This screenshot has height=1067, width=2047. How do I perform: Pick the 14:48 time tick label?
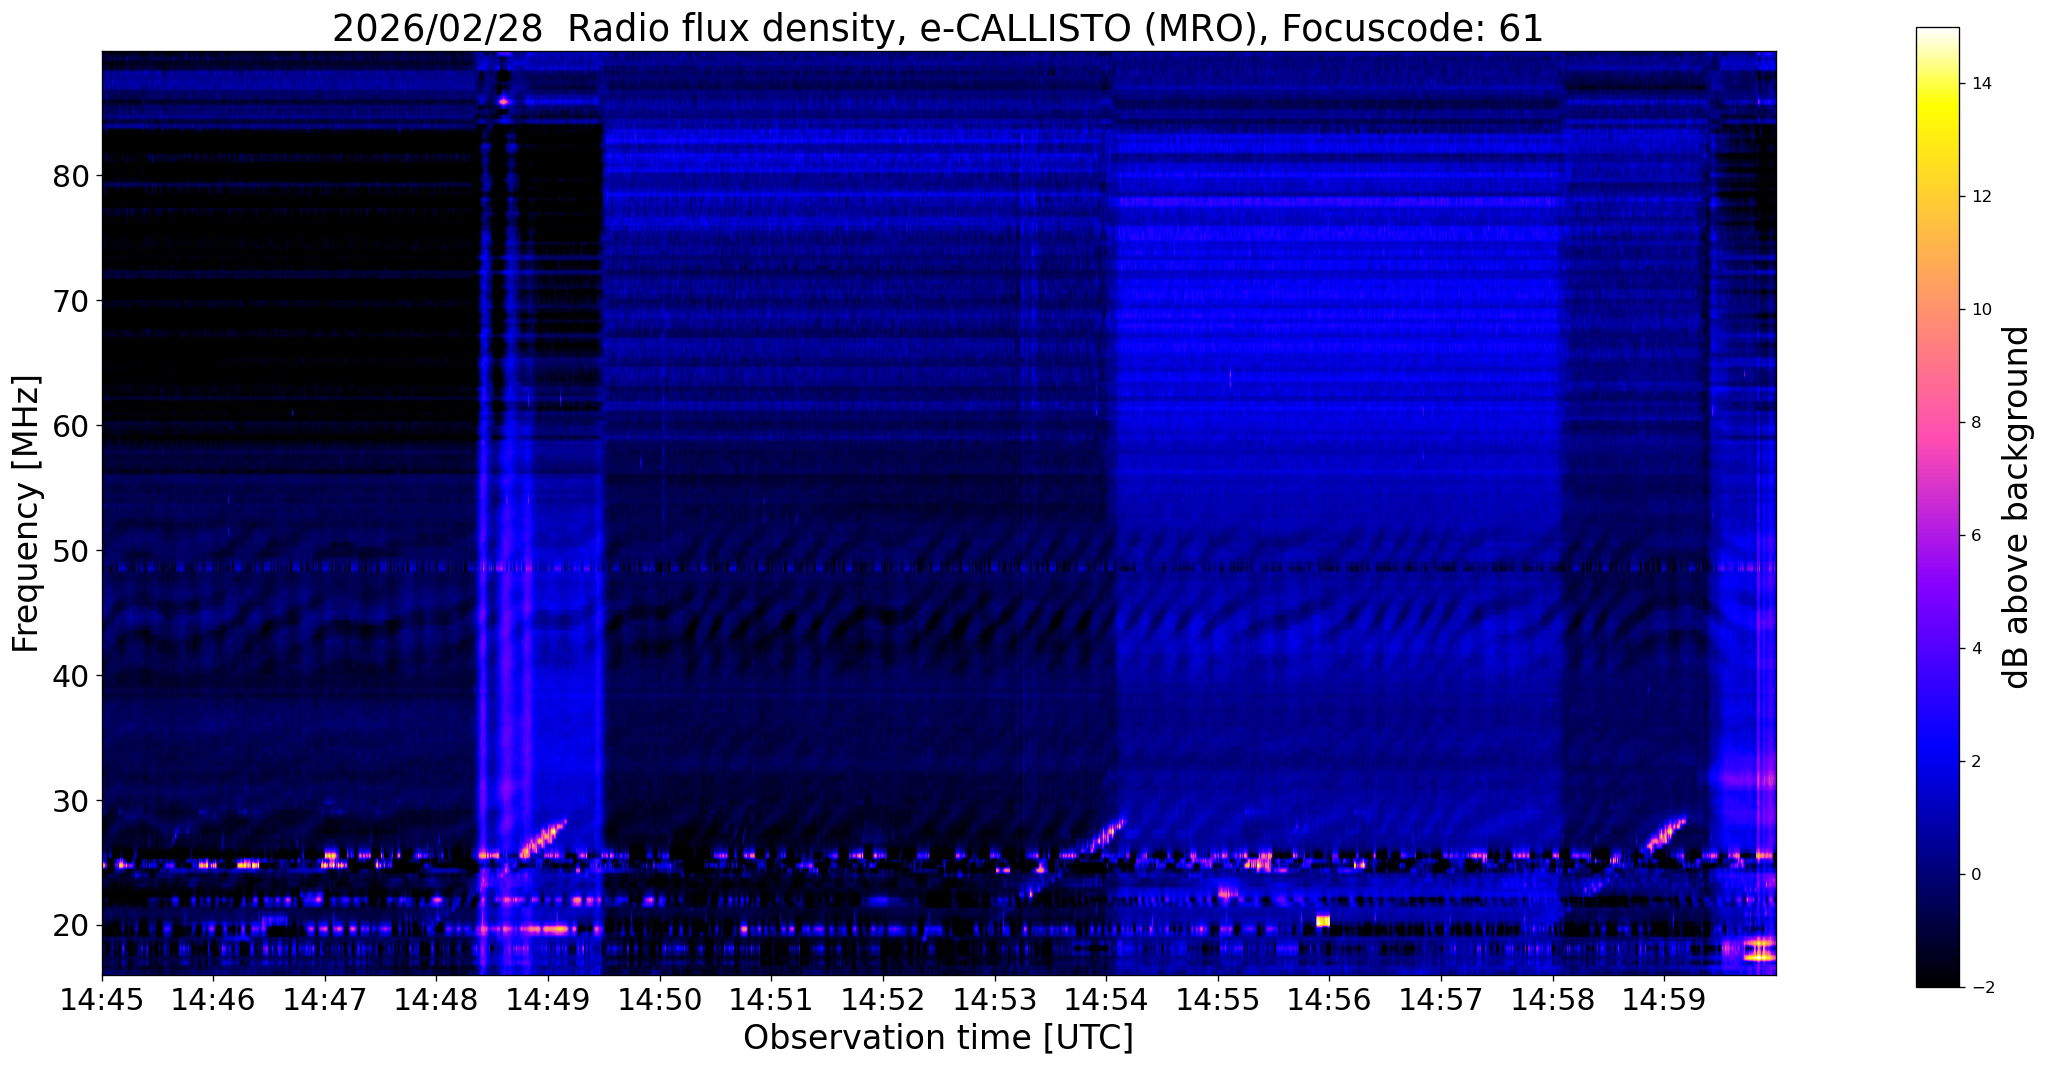[x=436, y=1000]
